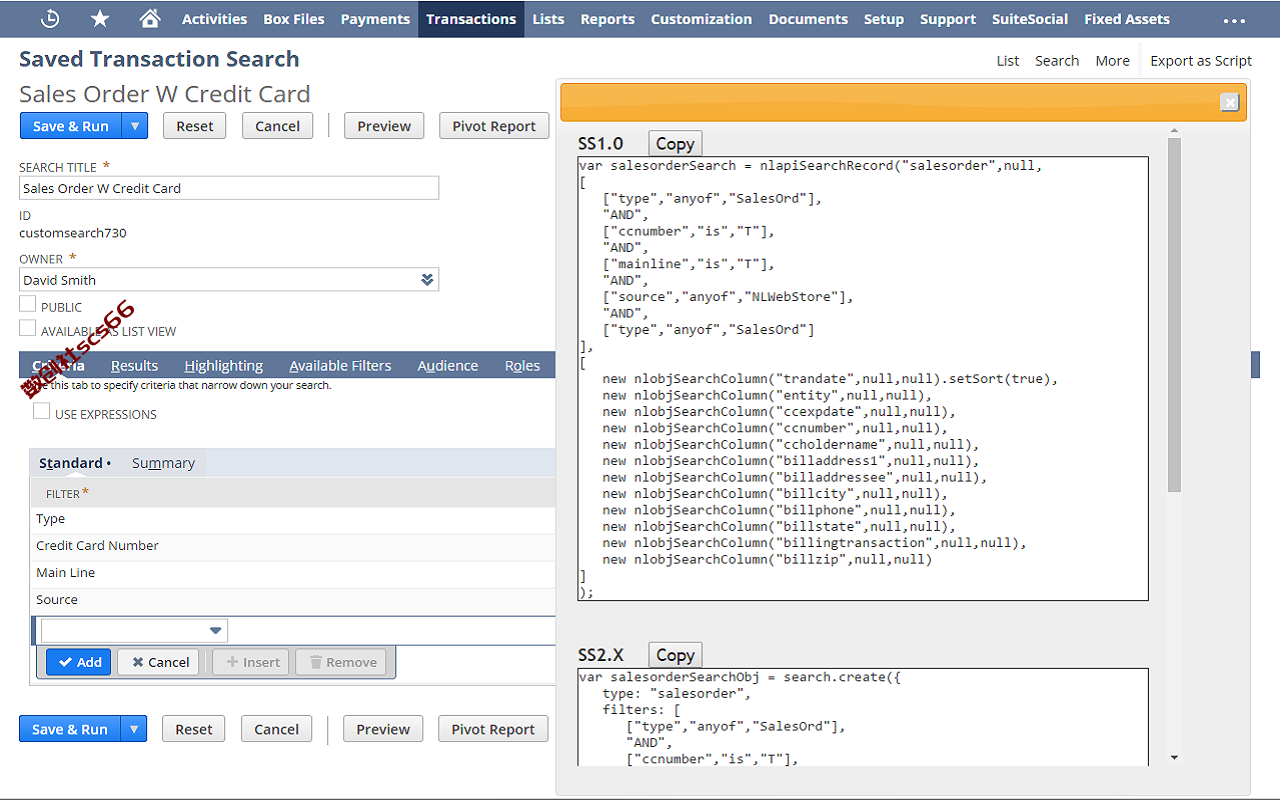Open the Lists menu

pos(548,19)
